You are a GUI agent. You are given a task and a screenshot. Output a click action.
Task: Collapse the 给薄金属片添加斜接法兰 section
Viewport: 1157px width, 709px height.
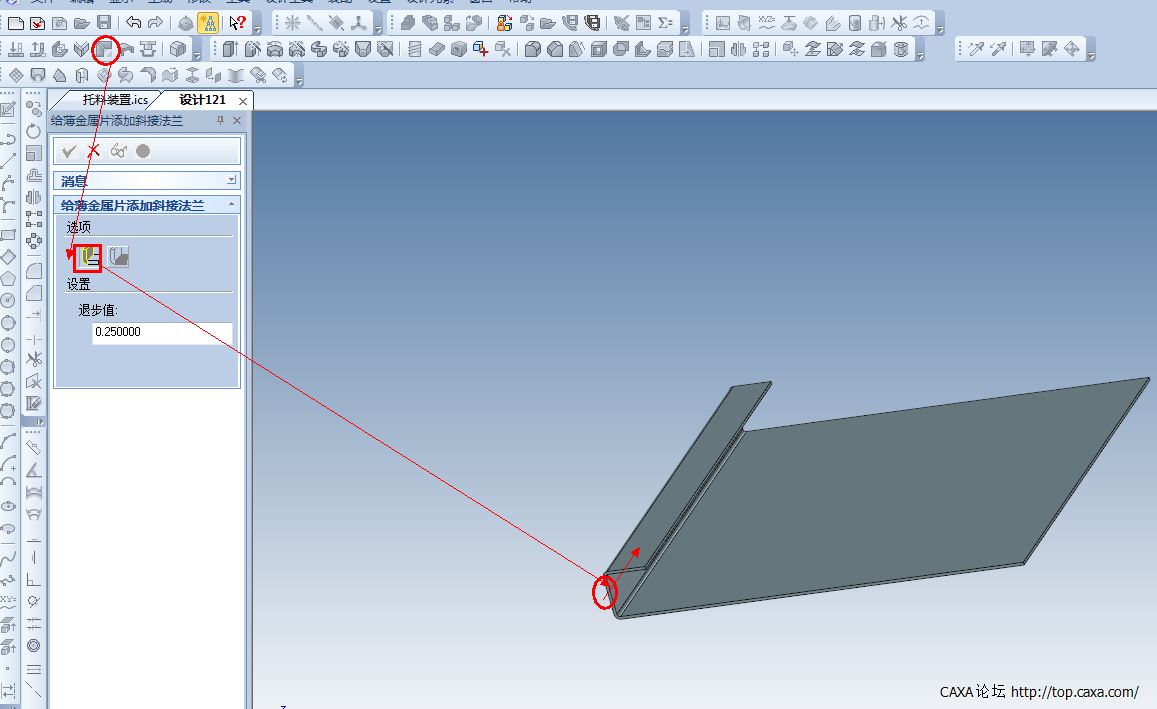point(232,204)
